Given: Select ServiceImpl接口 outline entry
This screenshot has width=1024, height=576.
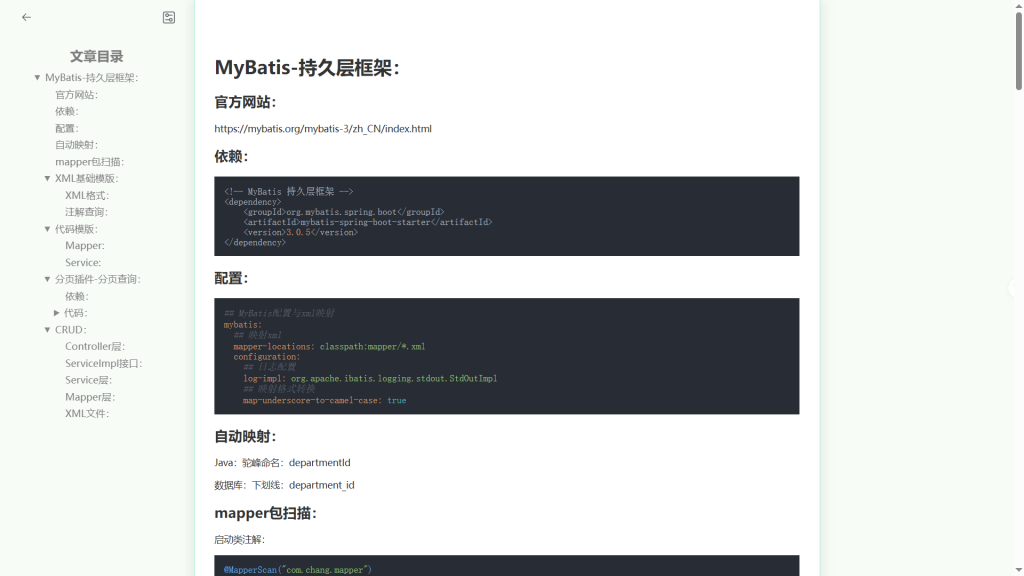Looking at the screenshot, I should point(103,364).
